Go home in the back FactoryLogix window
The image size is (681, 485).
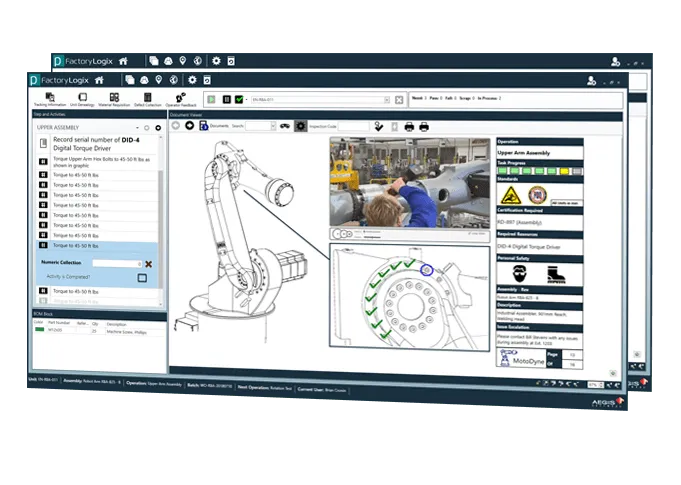coord(123,61)
